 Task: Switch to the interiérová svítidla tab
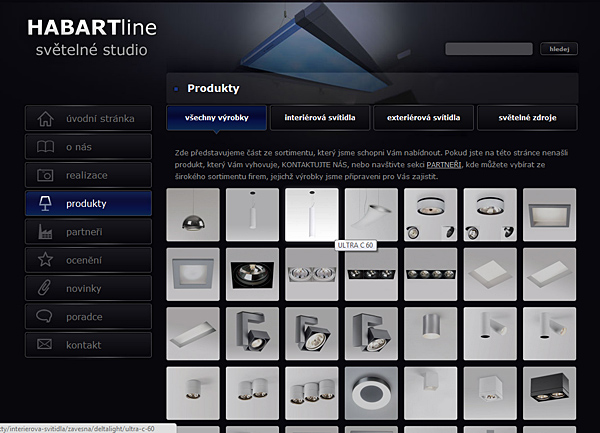click(320, 118)
